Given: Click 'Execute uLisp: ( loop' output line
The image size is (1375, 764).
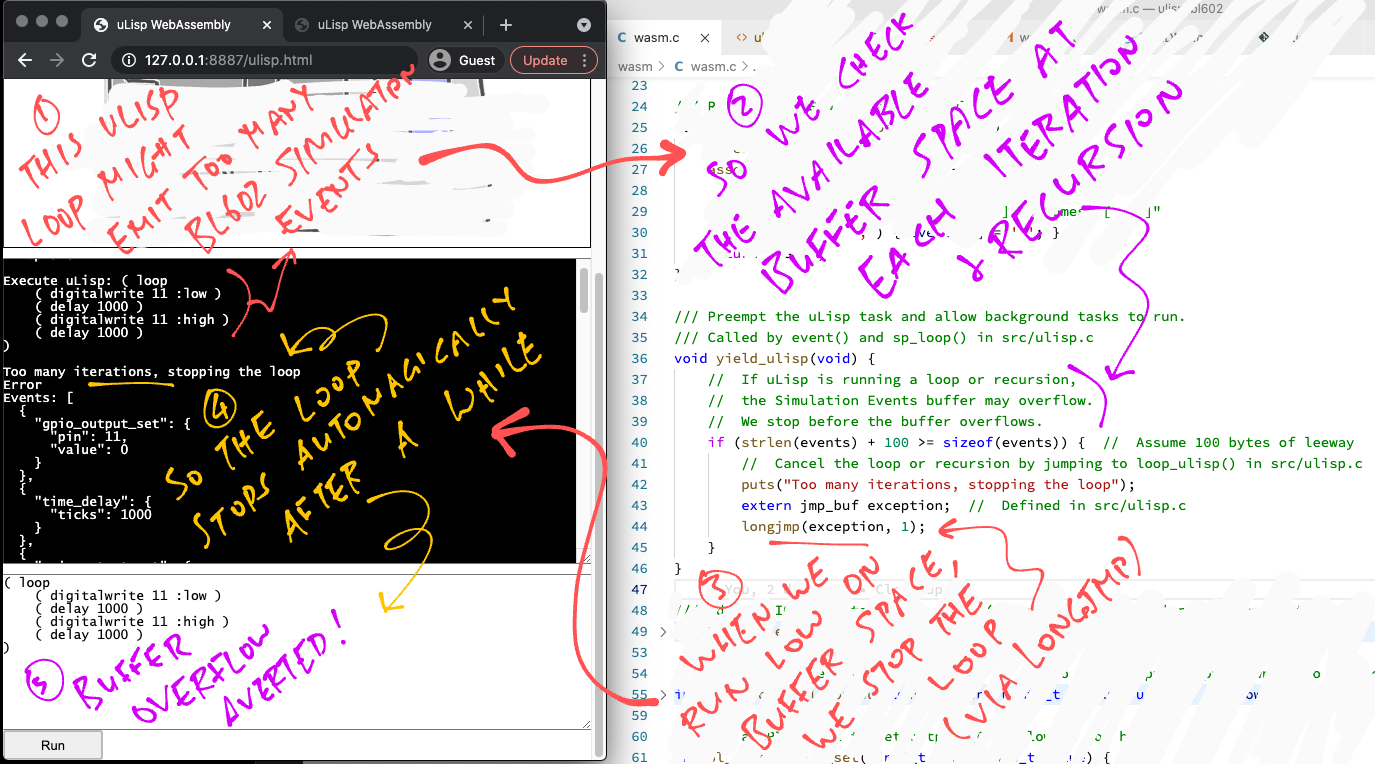Looking at the screenshot, I should tap(86, 281).
